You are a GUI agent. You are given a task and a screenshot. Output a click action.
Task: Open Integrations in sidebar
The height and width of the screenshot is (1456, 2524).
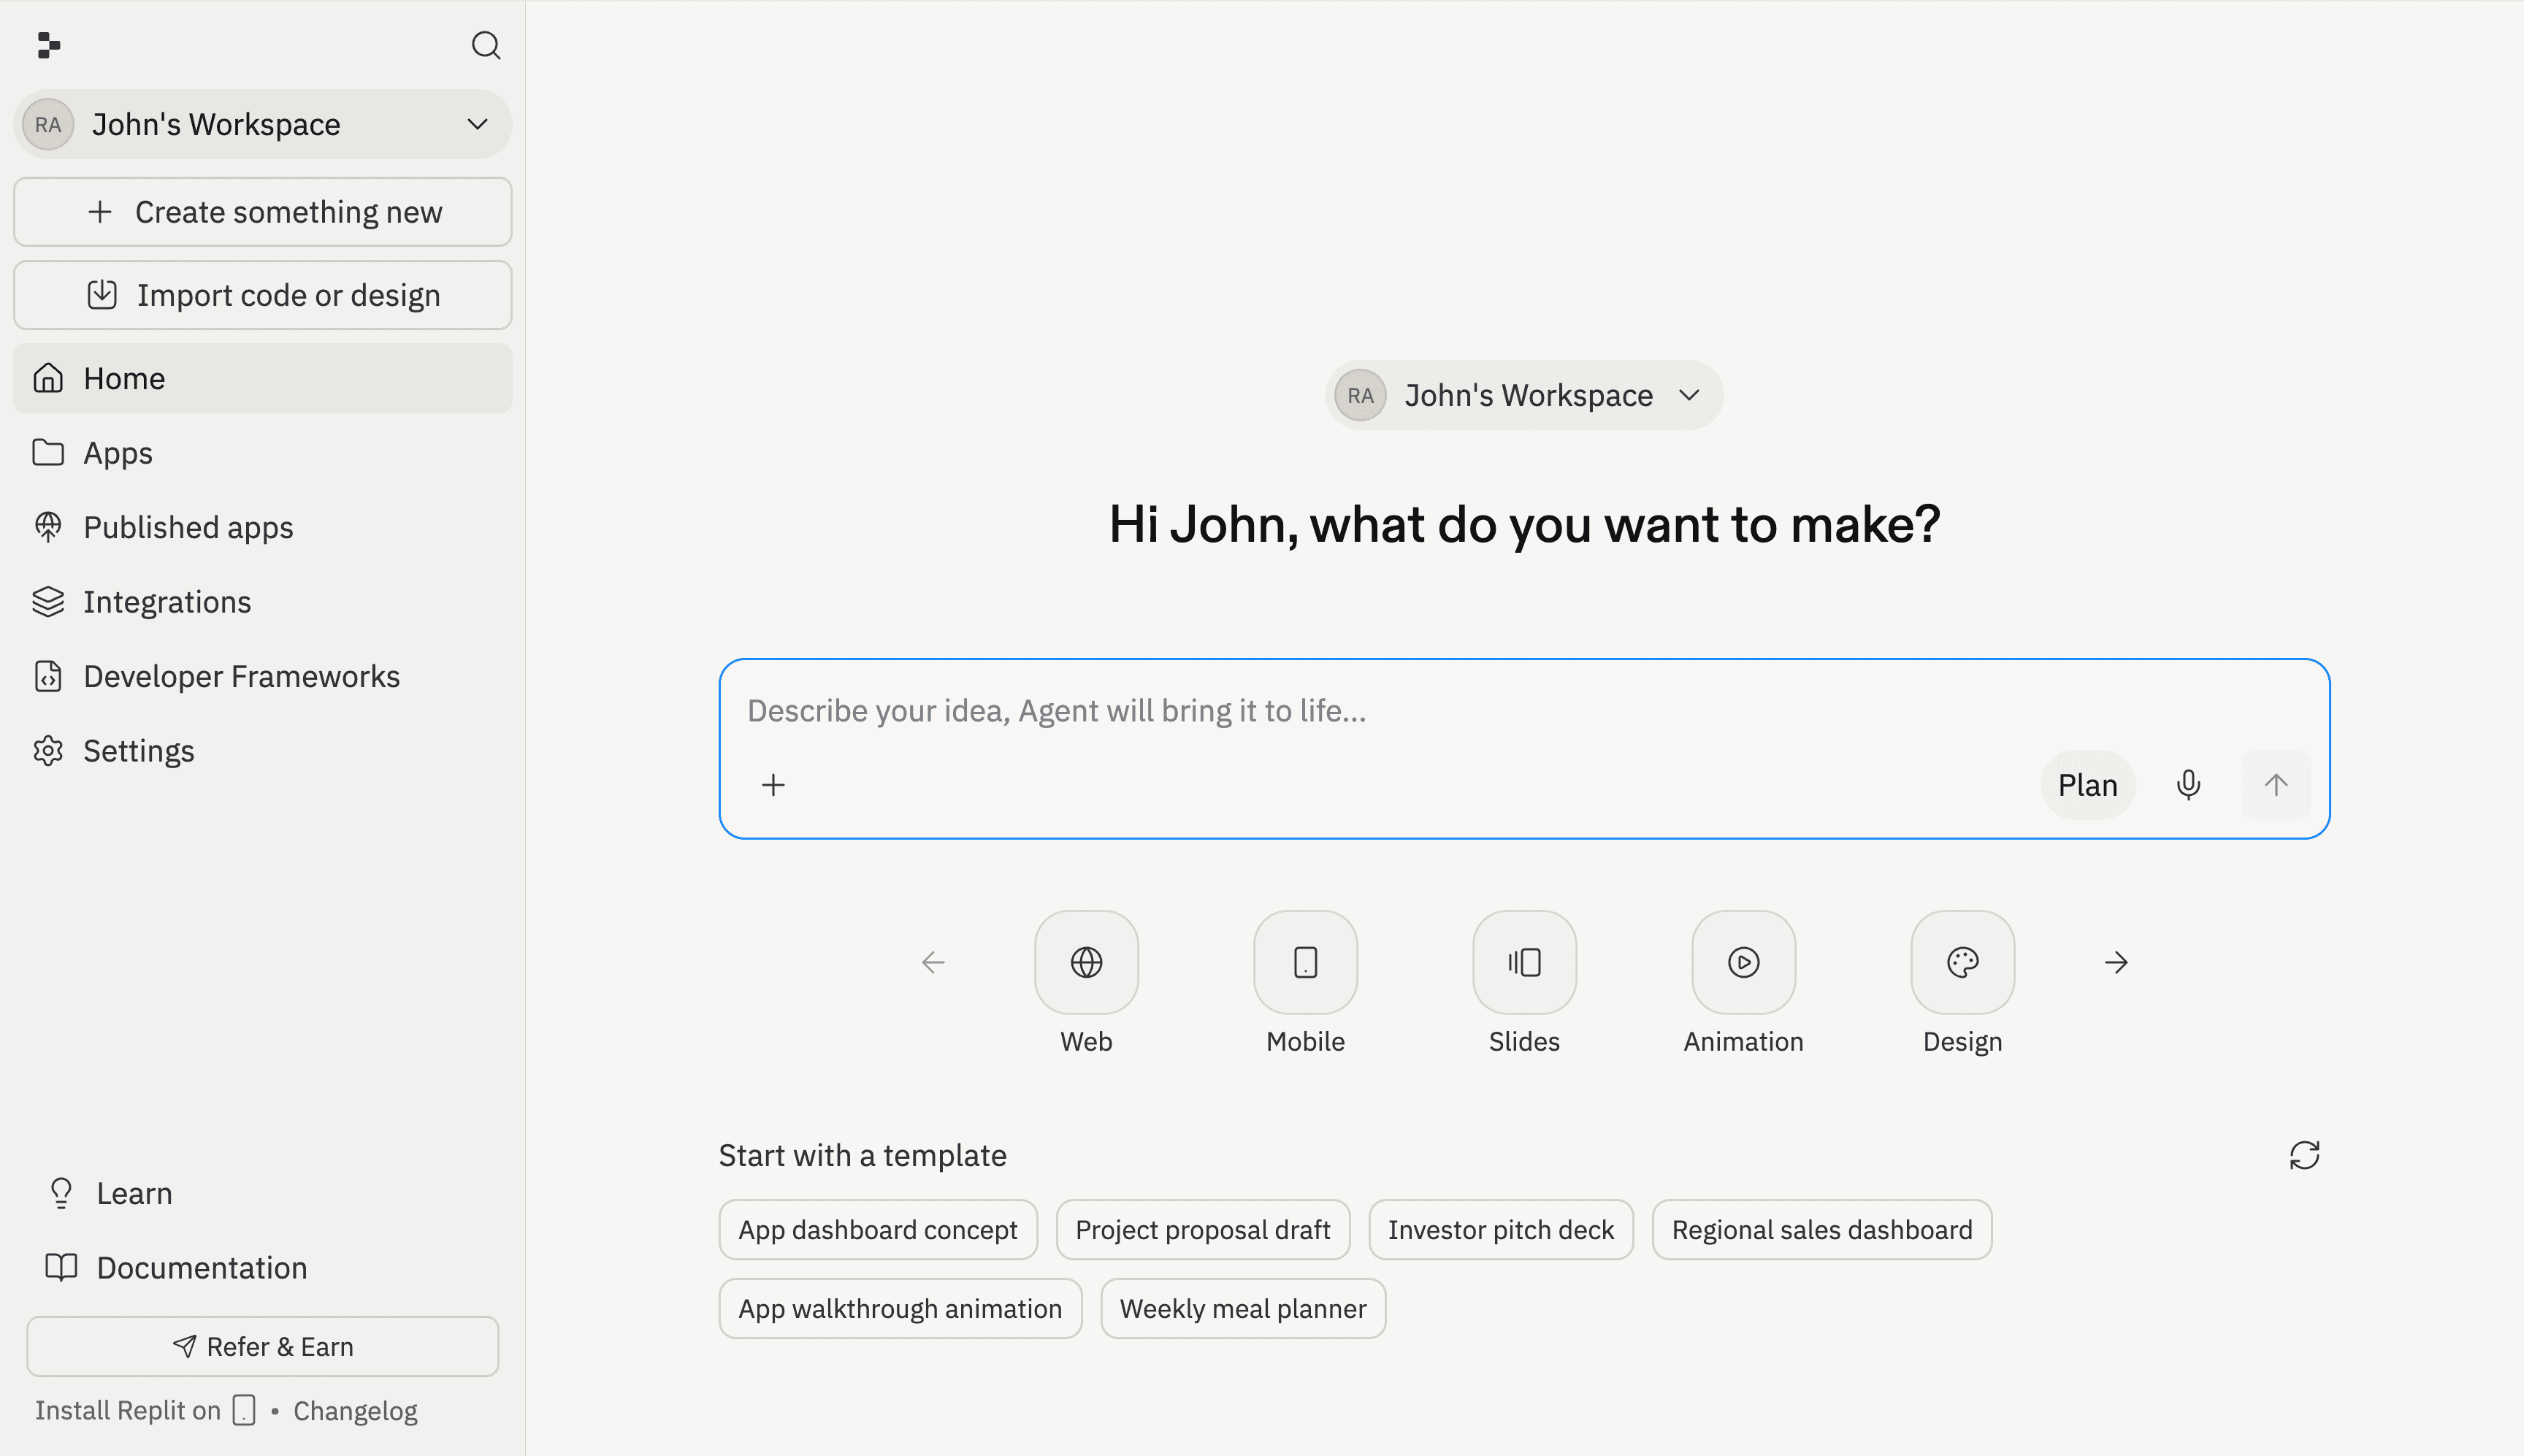point(262,602)
